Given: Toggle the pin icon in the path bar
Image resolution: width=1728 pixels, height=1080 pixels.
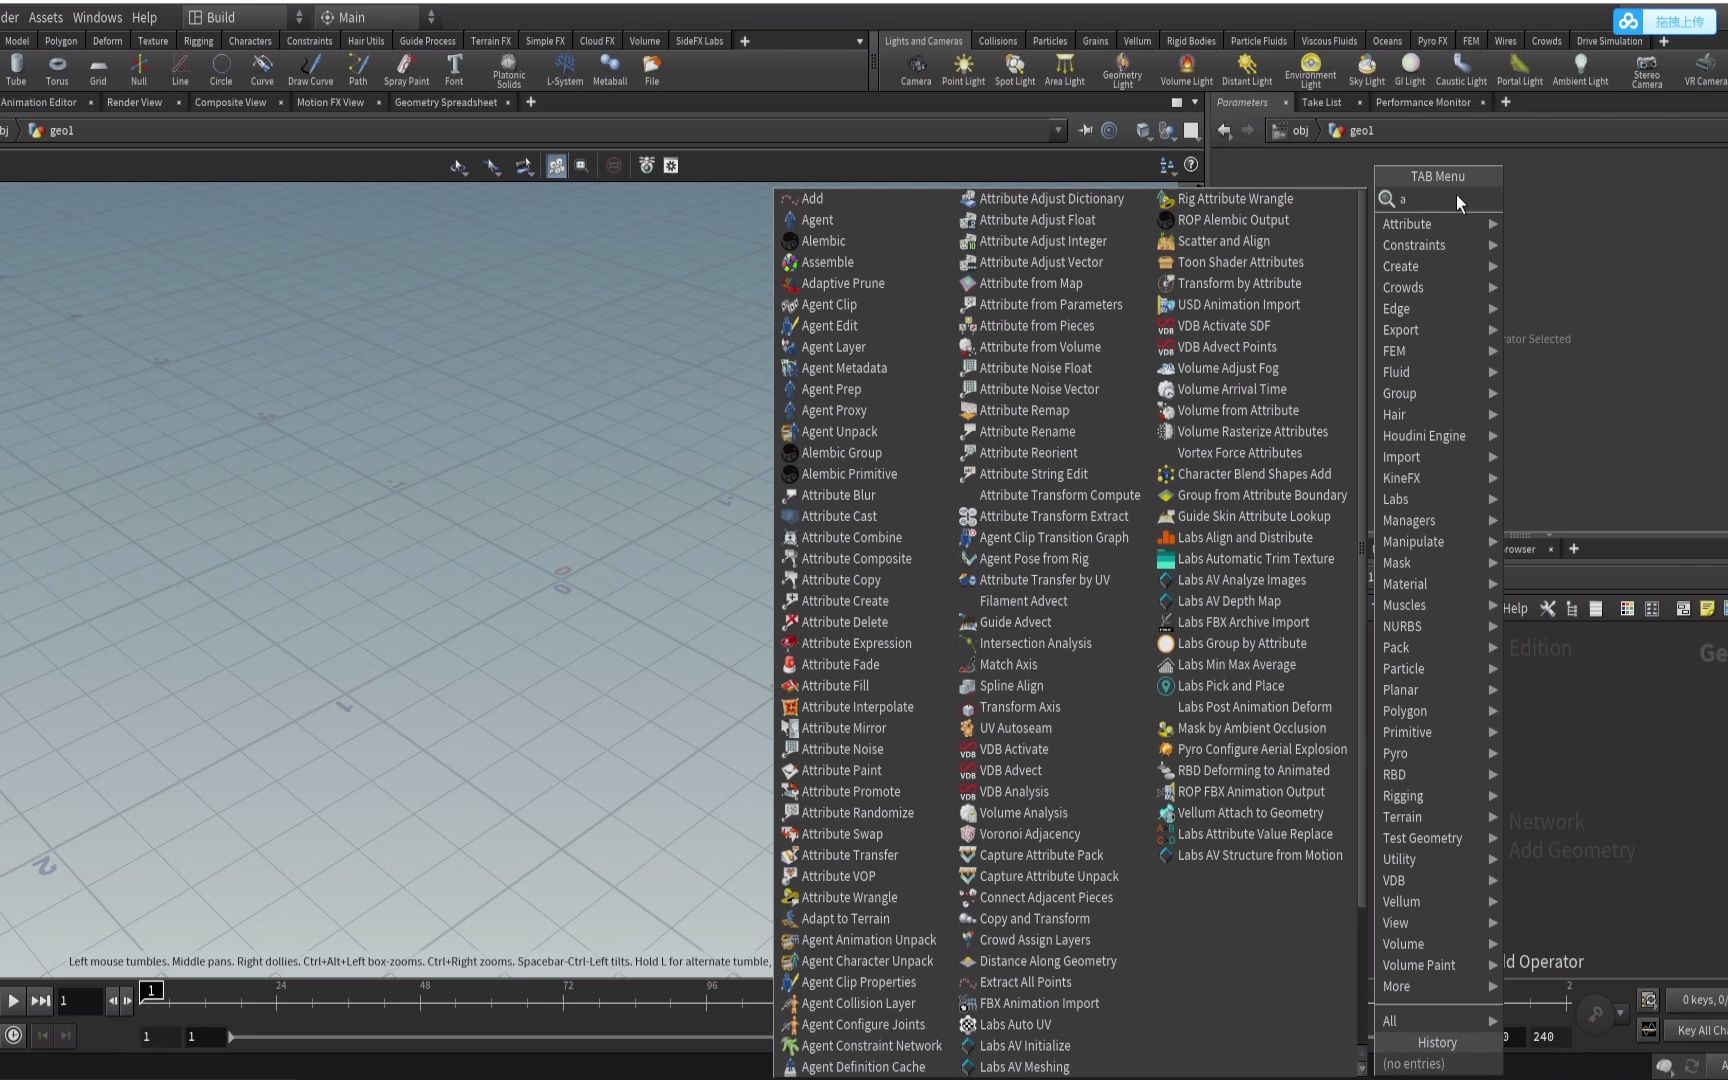Looking at the screenshot, I should pyautogui.click(x=1085, y=131).
